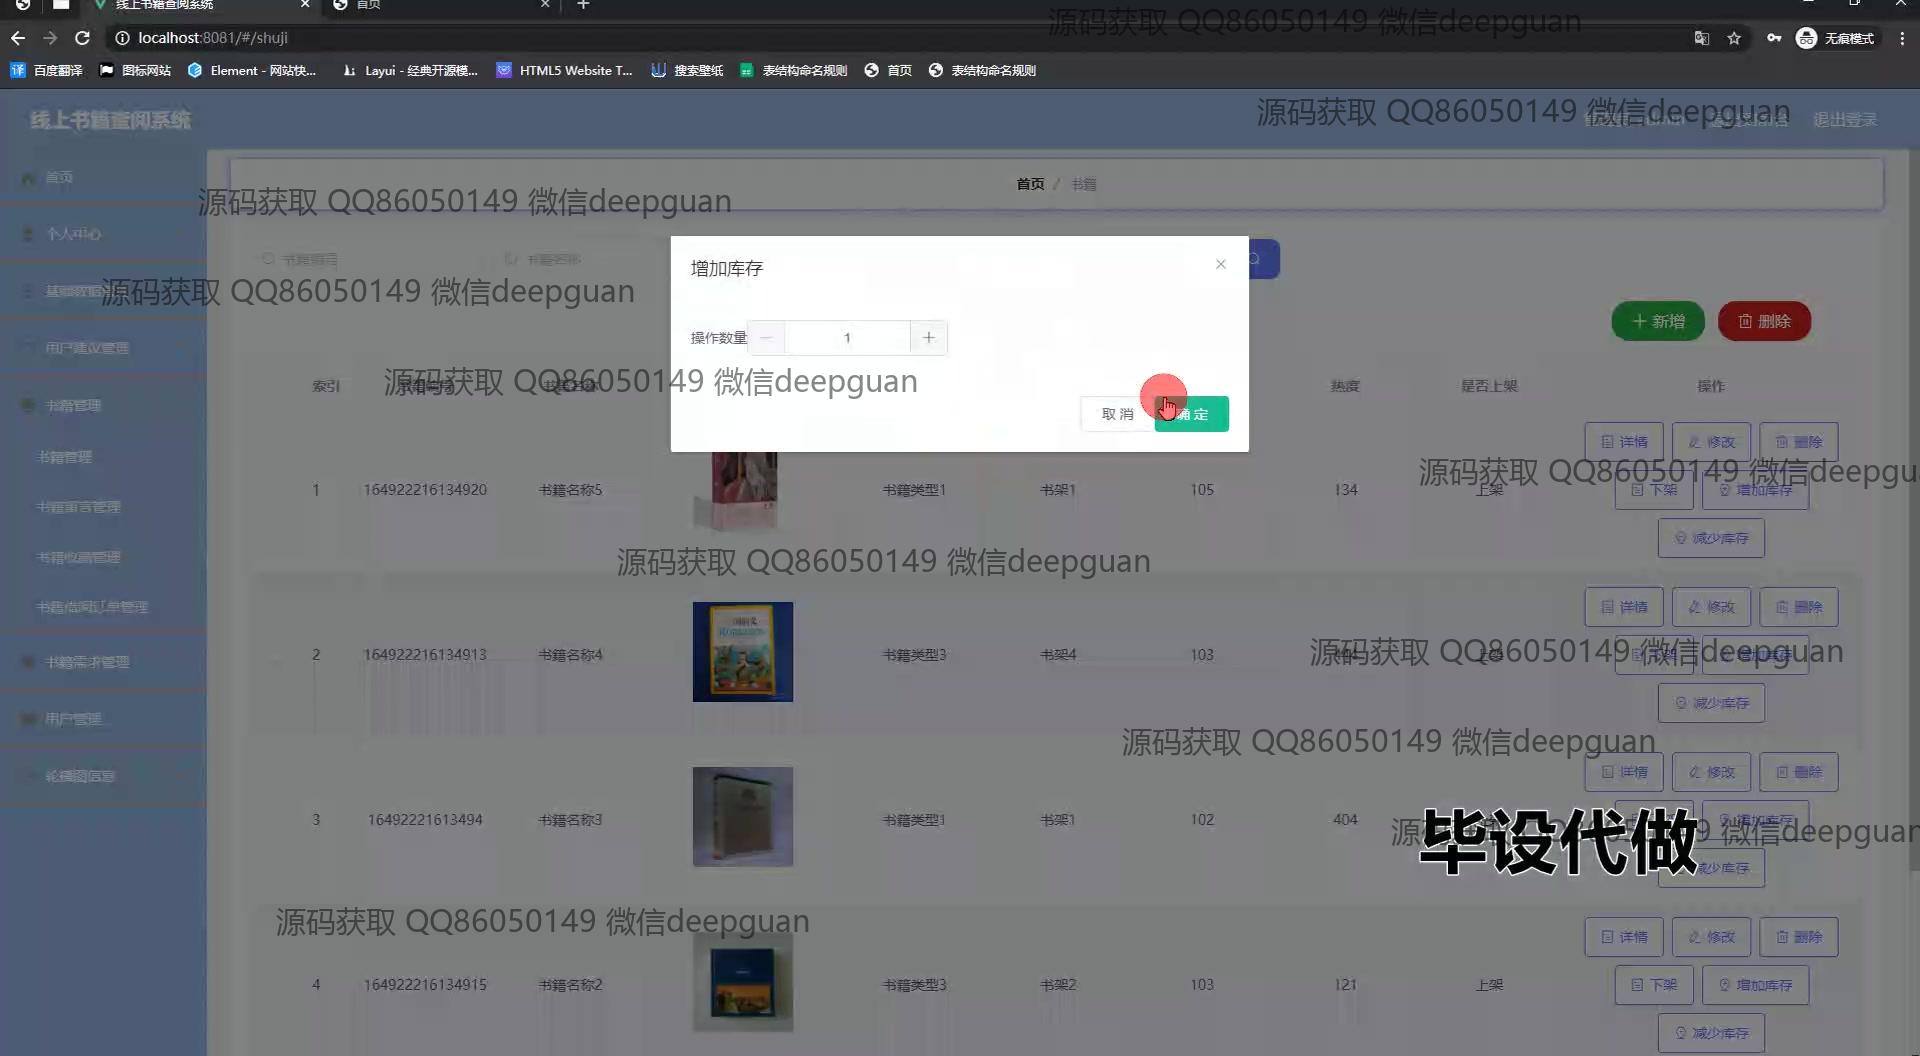Expand 书籍需求管理 sidebar menu
1920x1056 pixels.
click(x=86, y=662)
